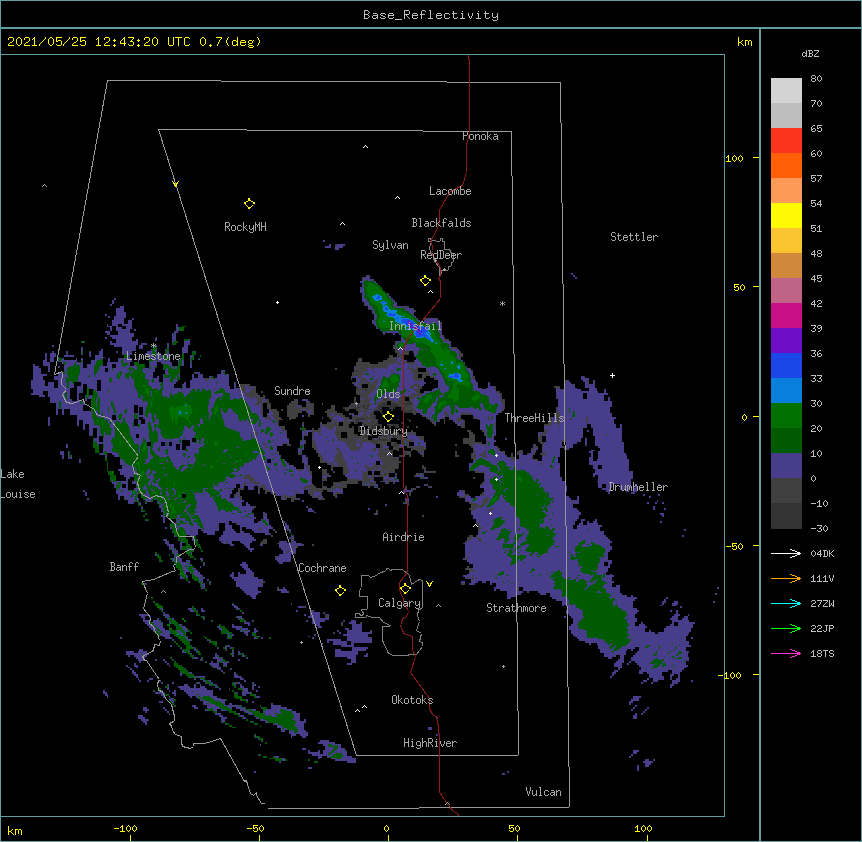Click the yellow diamond marker south of RedDeer
The image size is (862, 842).
[x=425, y=281]
